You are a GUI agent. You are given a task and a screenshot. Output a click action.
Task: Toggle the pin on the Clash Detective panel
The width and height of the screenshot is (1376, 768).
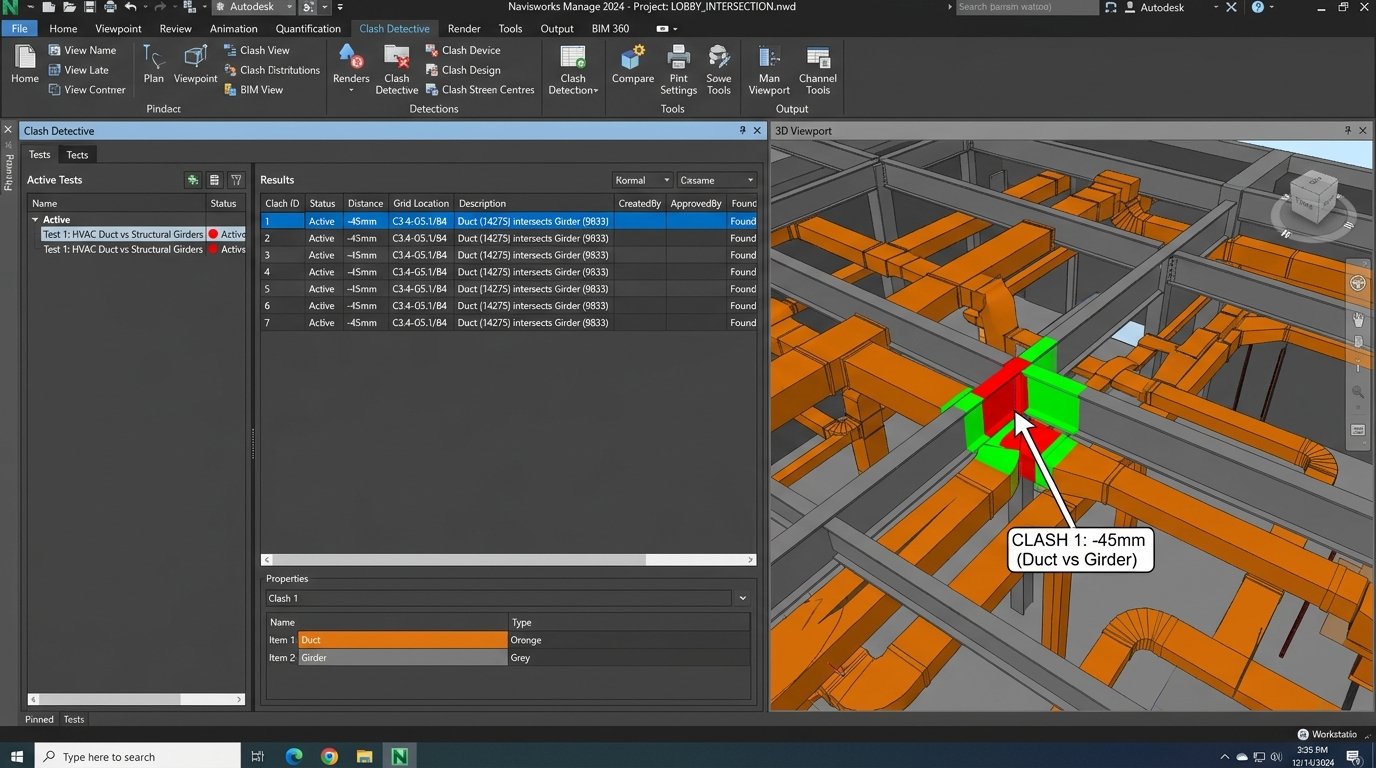coord(743,130)
